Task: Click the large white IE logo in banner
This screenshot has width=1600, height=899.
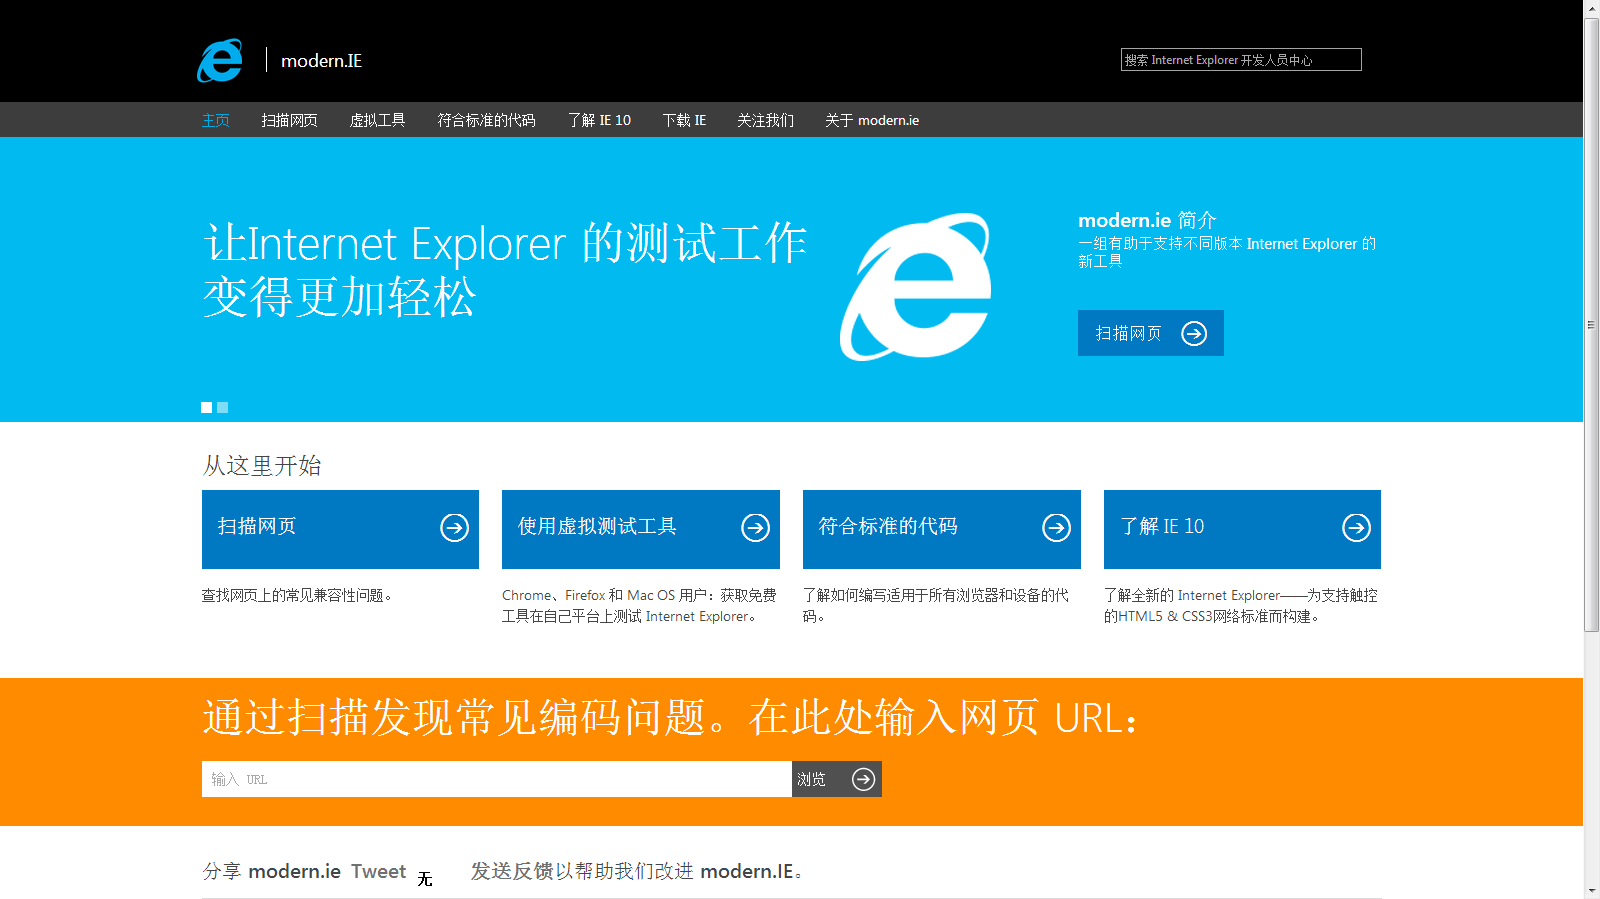Action: point(916,287)
